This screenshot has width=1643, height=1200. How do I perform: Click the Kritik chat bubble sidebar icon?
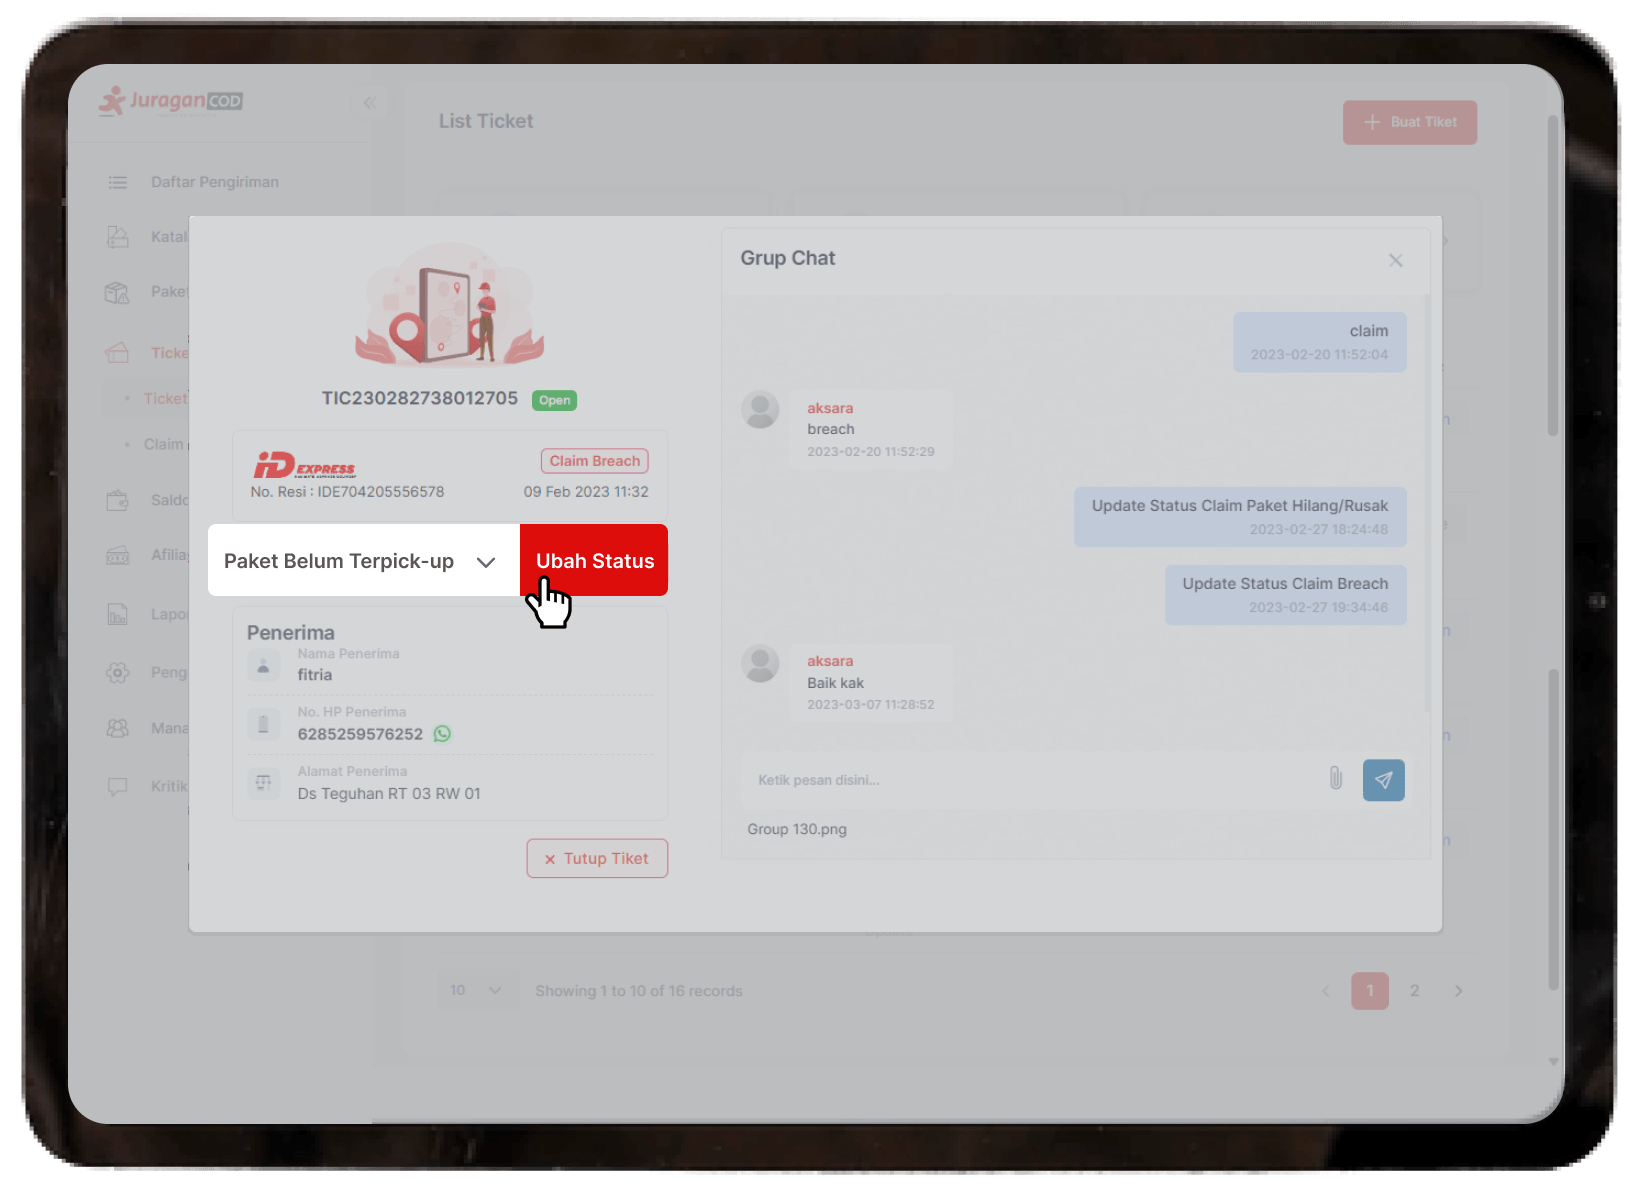point(118,786)
